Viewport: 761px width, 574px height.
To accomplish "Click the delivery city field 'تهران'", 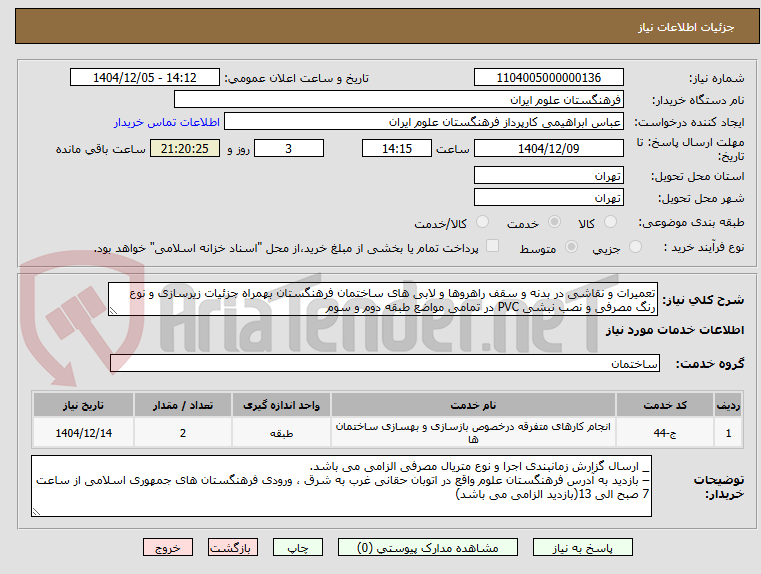I will point(548,197).
